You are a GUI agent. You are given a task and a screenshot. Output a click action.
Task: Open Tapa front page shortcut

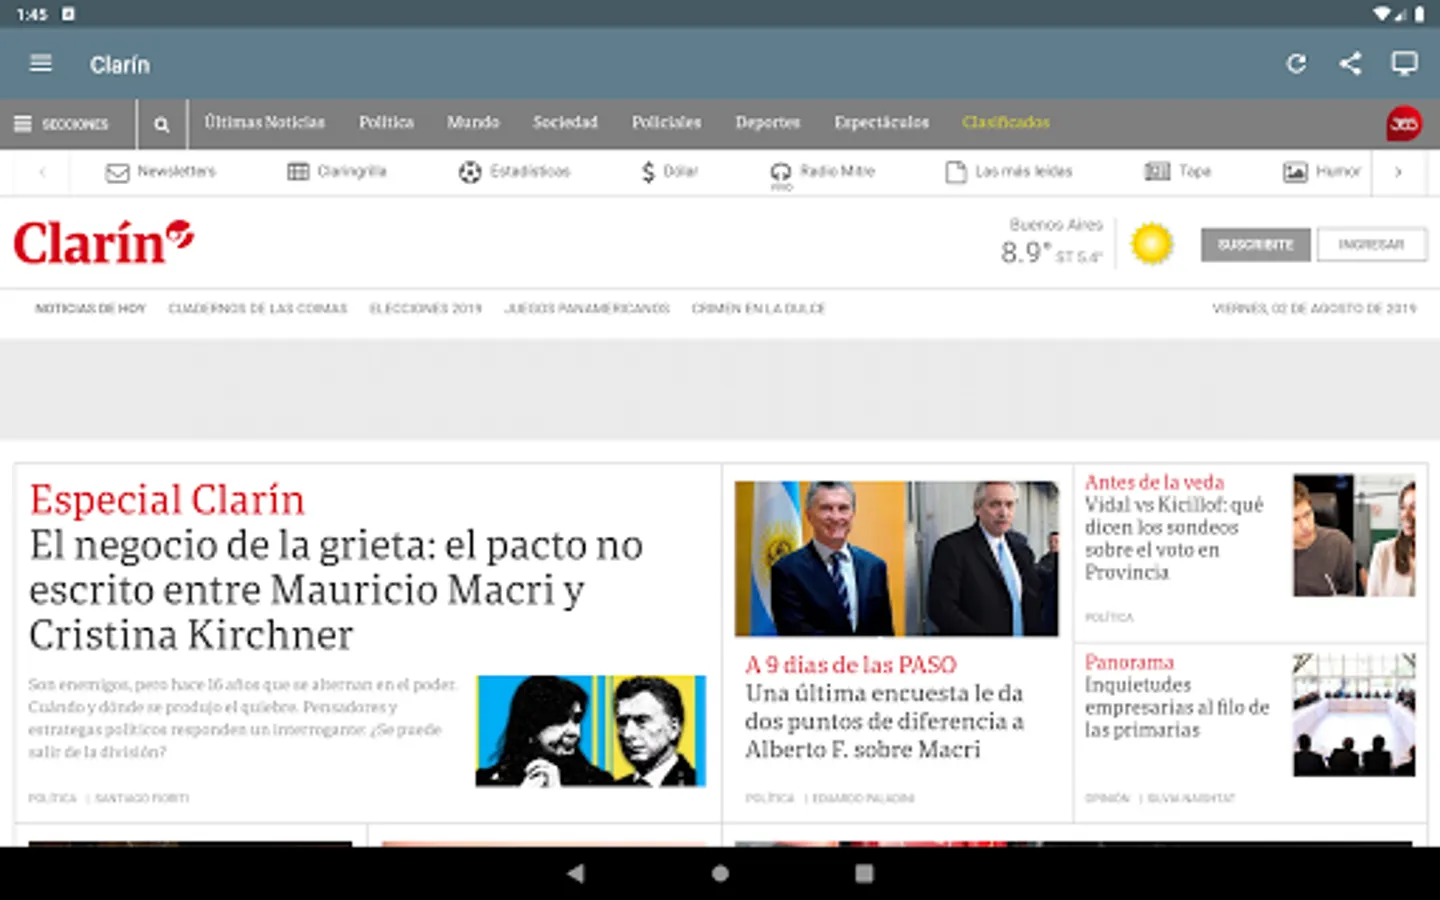pyautogui.click(x=1178, y=172)
